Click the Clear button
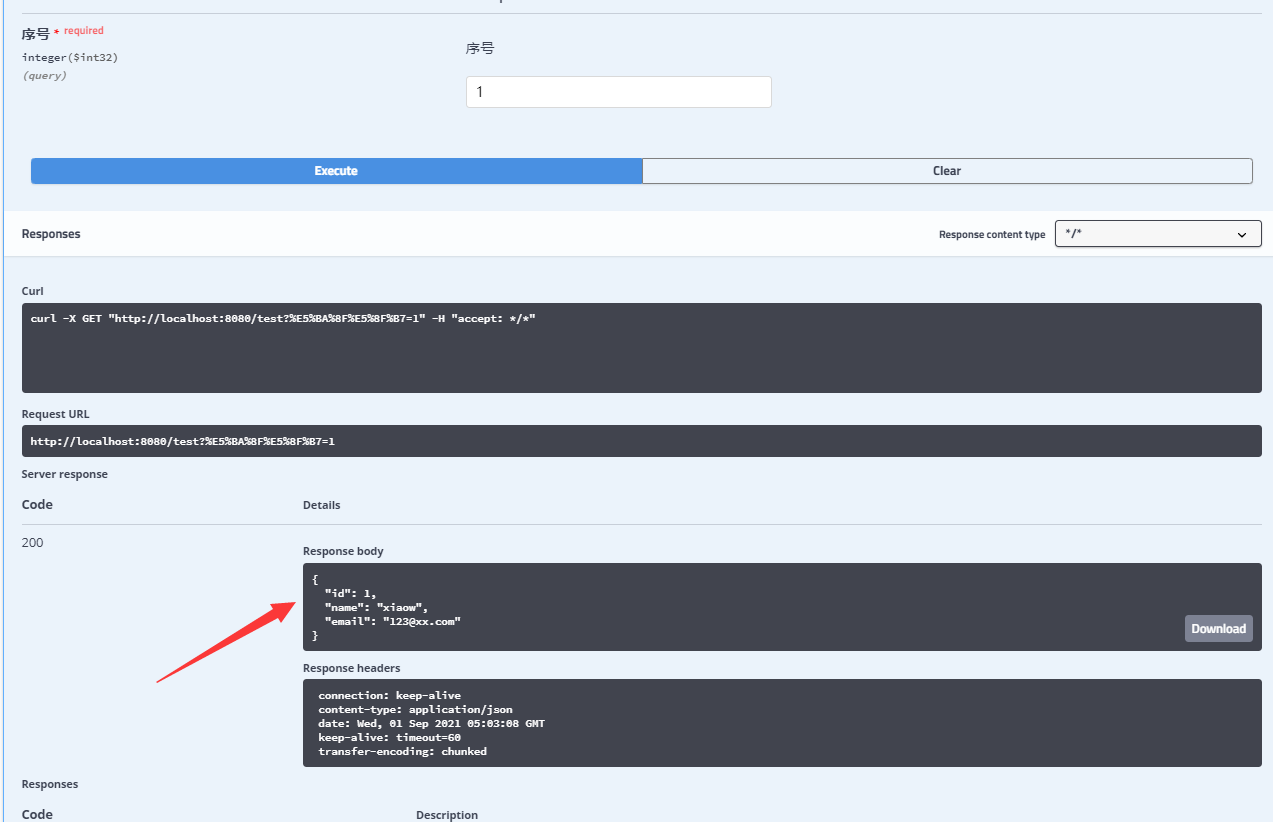The height and width of the screenshot is (822, 1273). coord(947,171)
